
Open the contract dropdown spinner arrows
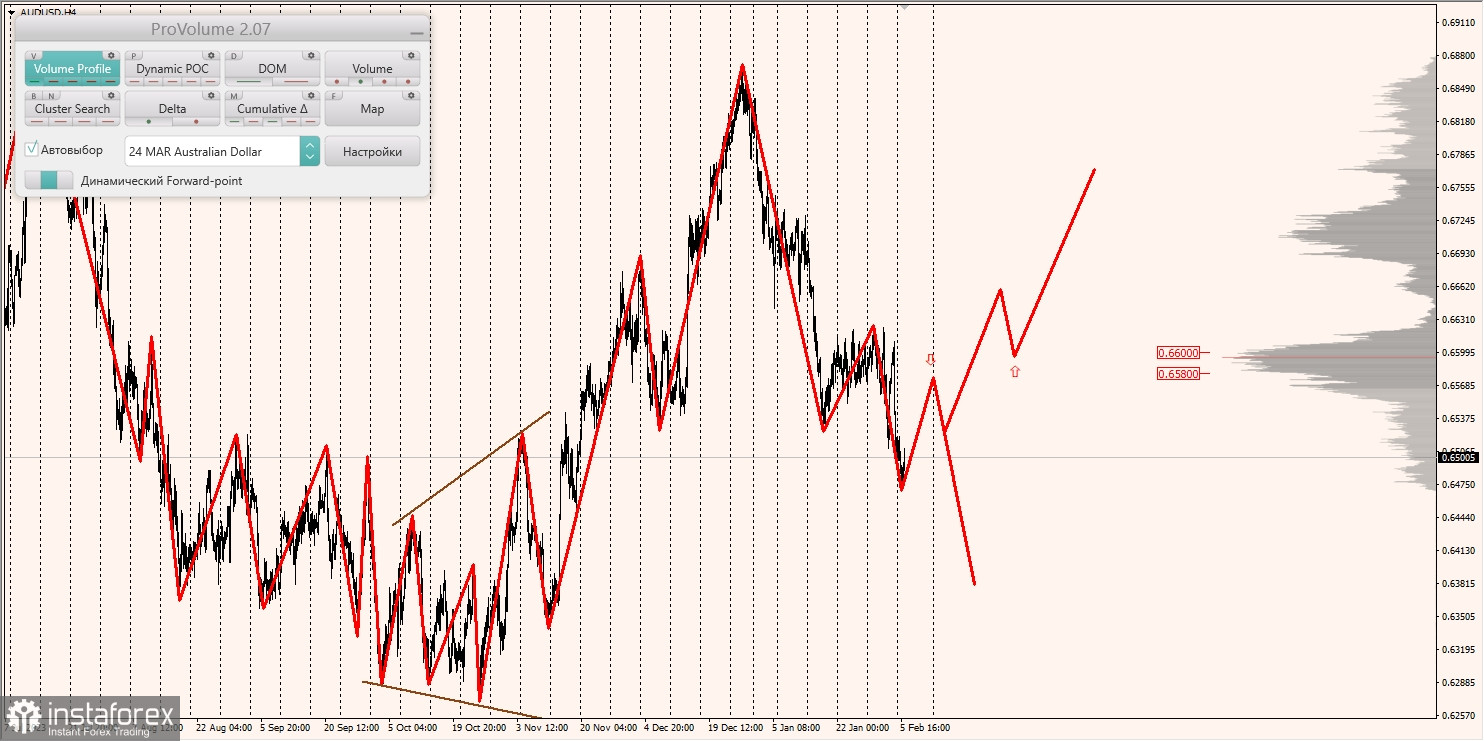pyautogui.click(x=310, y=151)
